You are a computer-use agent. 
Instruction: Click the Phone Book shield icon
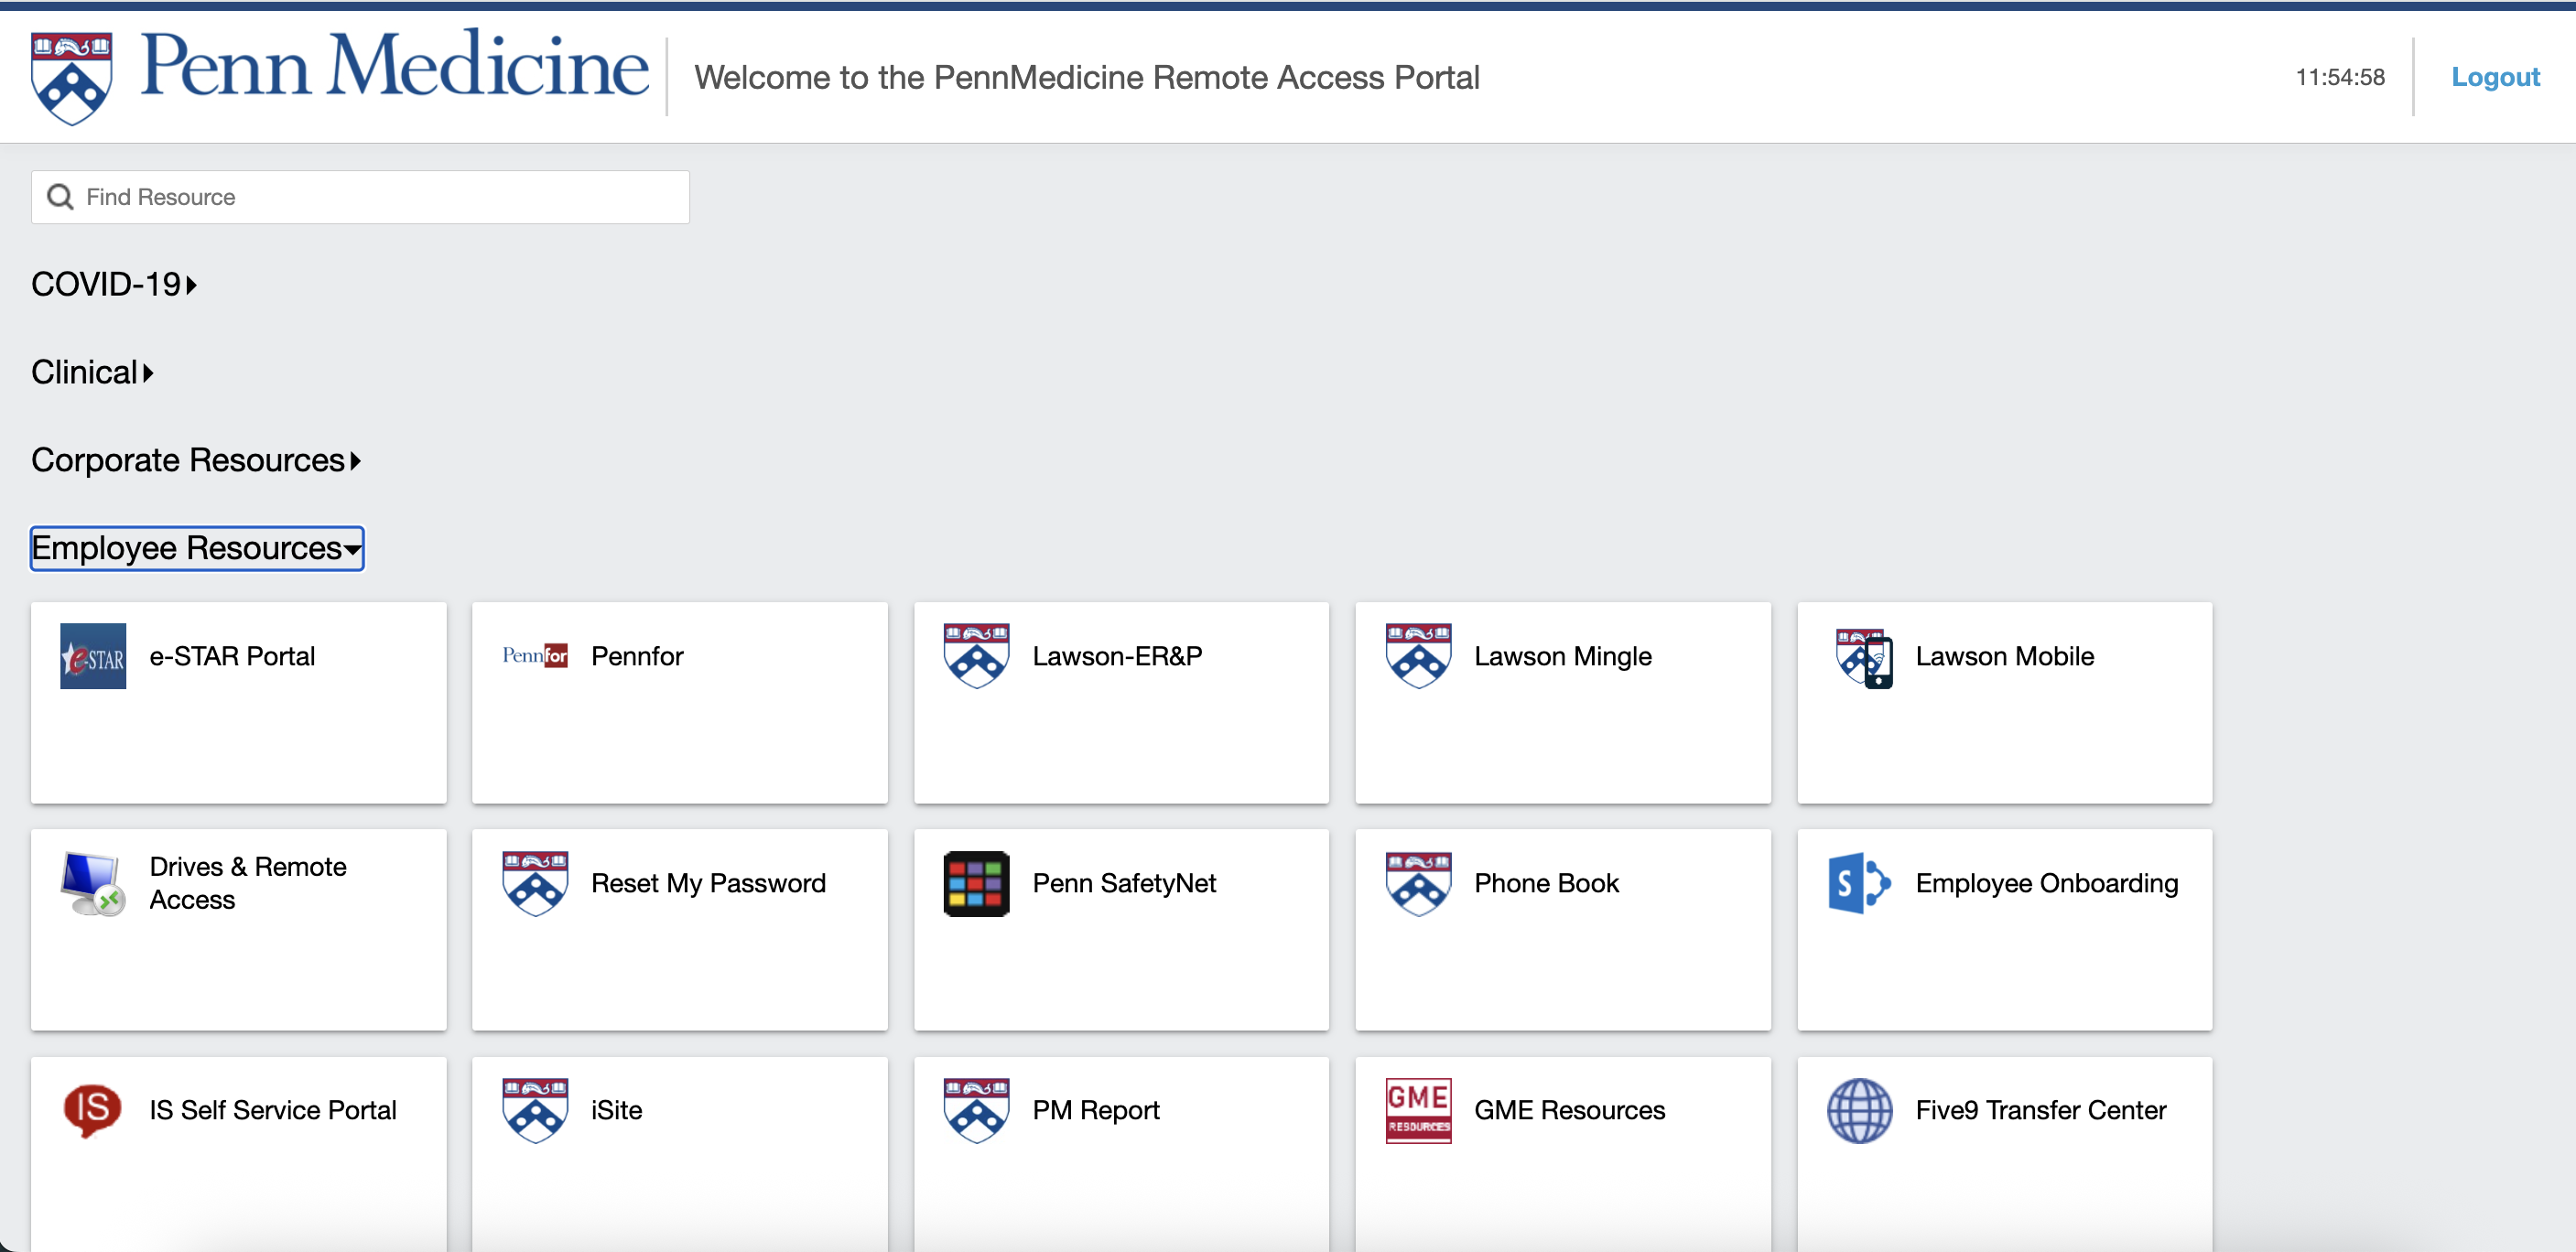pyautogui.click(x=1418, y=884)
